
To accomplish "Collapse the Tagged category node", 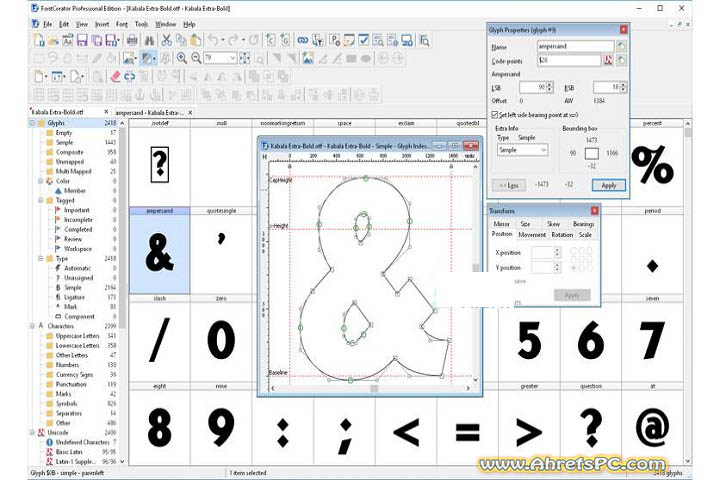I will (x=40, y=200).
